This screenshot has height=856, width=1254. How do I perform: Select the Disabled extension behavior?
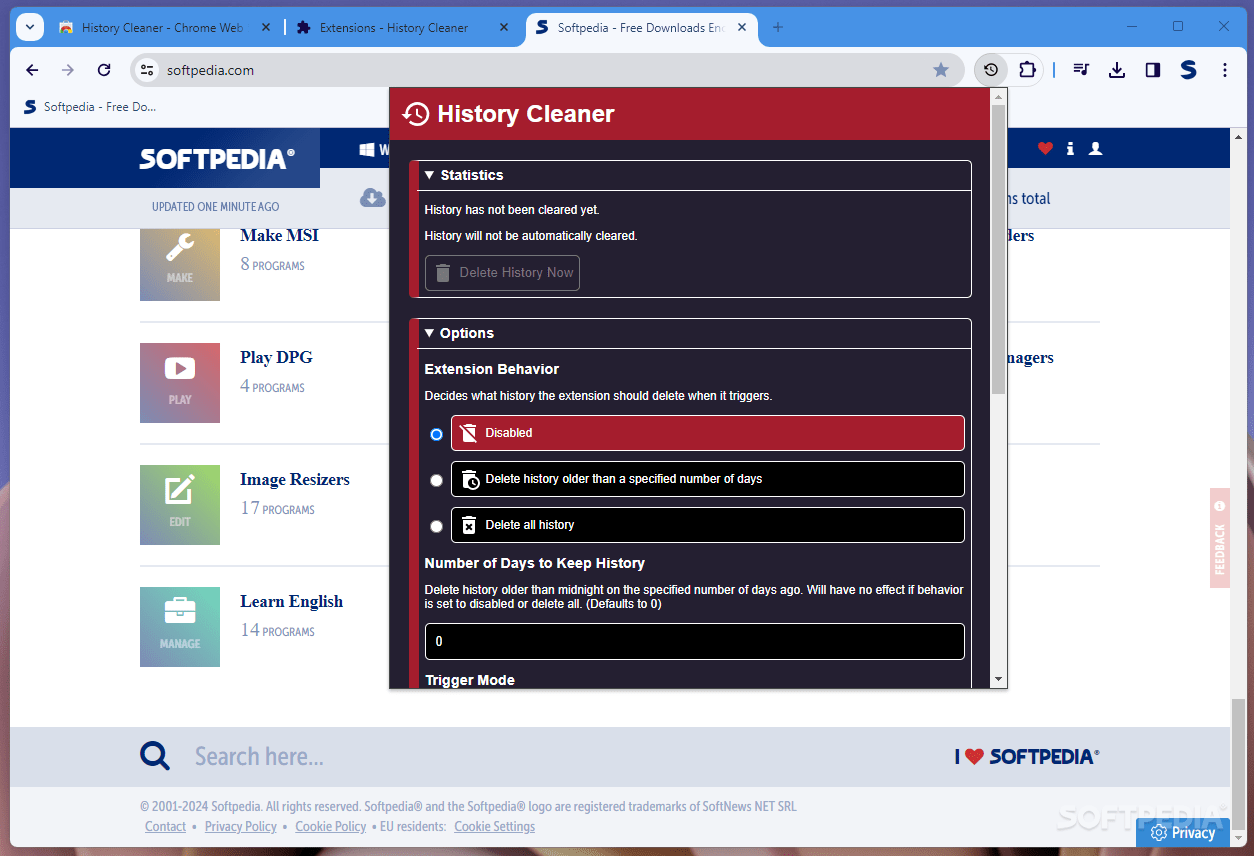(436, 434)
